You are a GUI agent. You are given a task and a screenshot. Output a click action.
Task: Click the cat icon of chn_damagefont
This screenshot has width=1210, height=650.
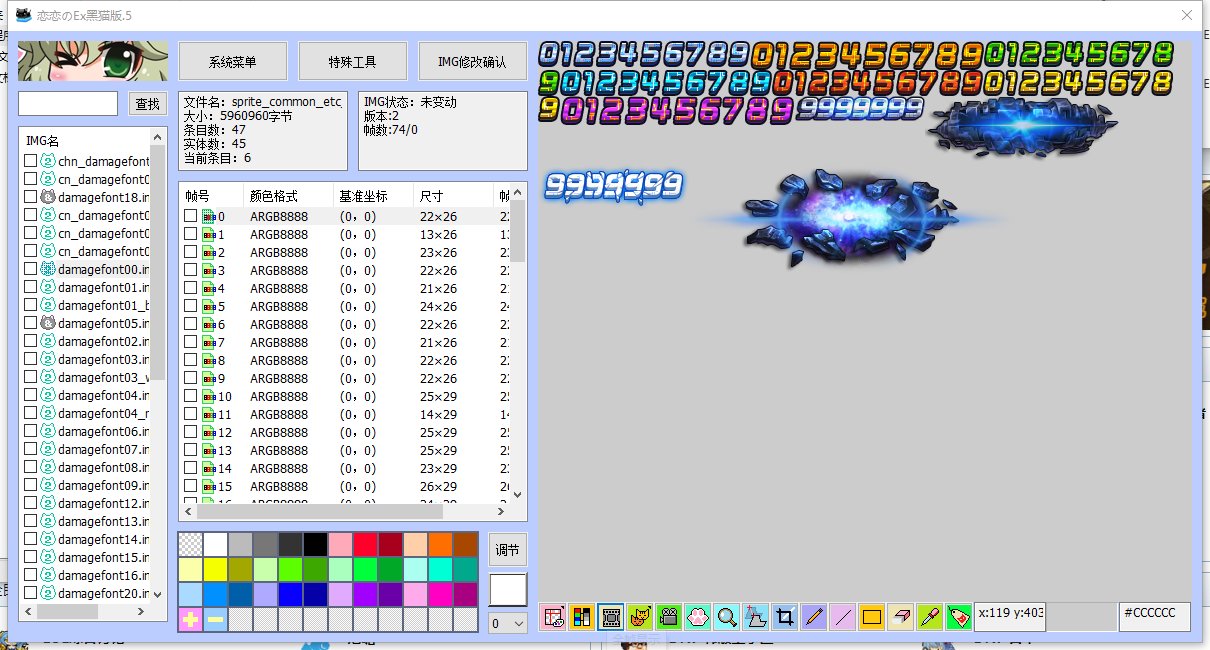(x=47, y=161)
